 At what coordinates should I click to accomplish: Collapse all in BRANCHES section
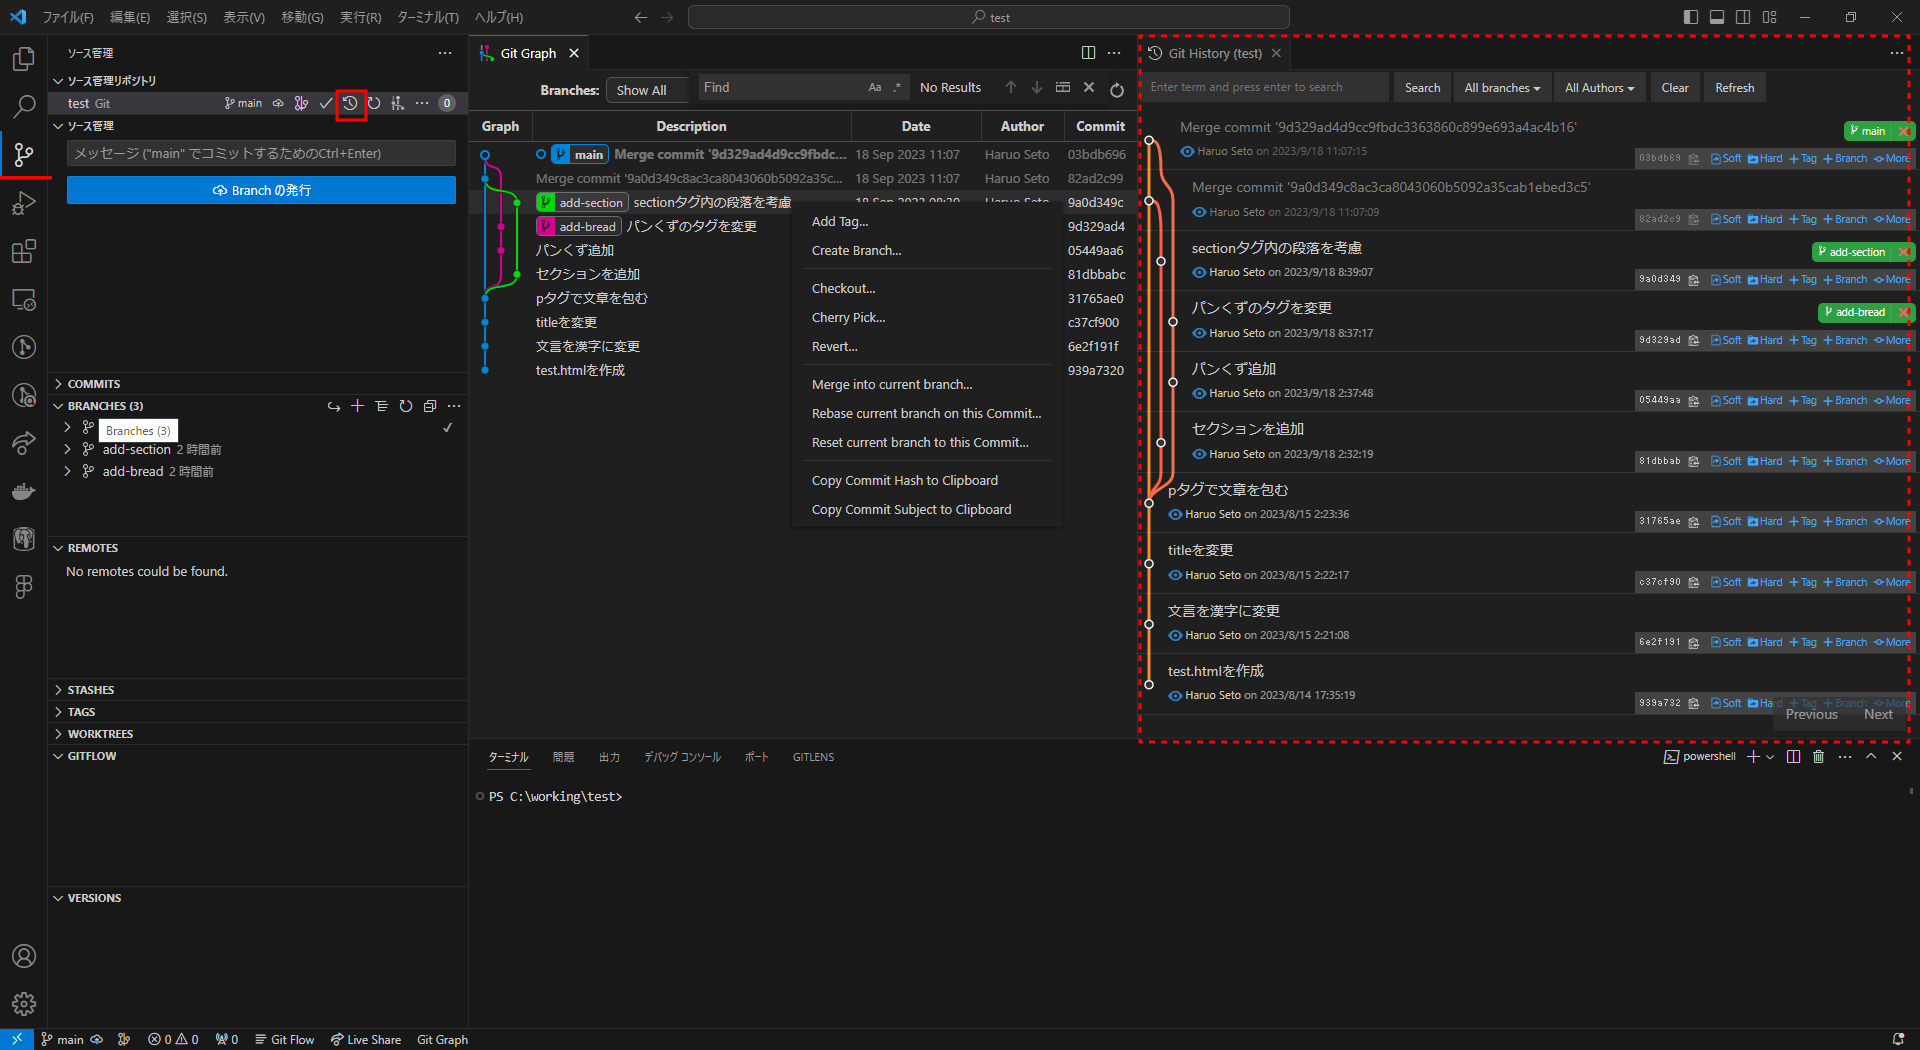click(430, 406)
